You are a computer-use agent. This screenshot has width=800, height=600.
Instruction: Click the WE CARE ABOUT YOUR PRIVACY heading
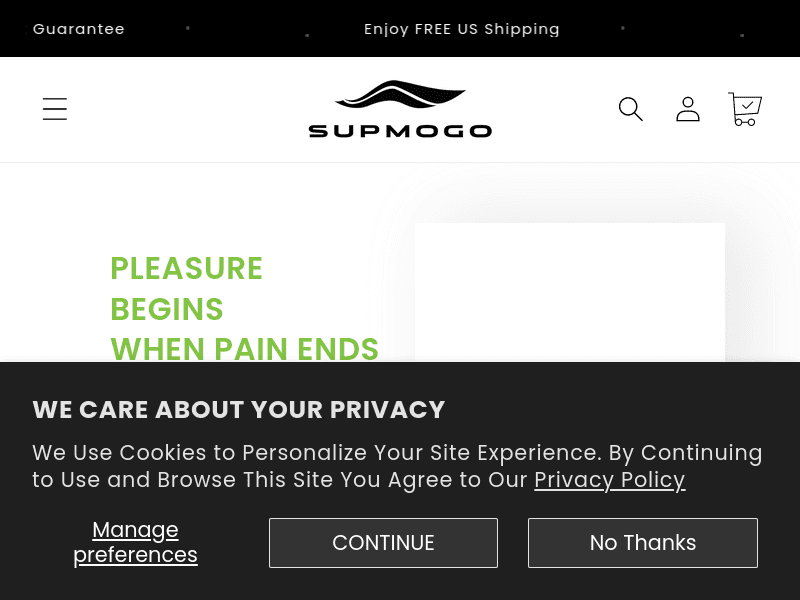(x=239, y=410)
